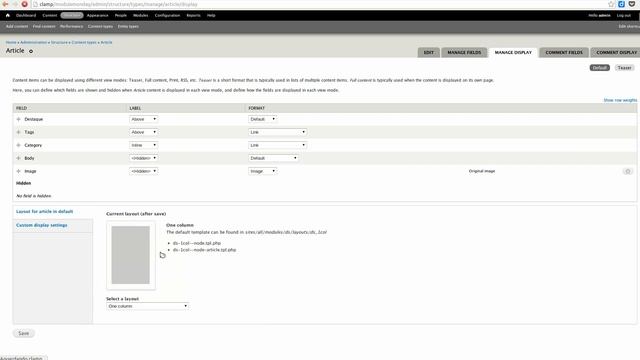Open Configuration admin menu
Screen dimensions: 640x360
[167, 15]
